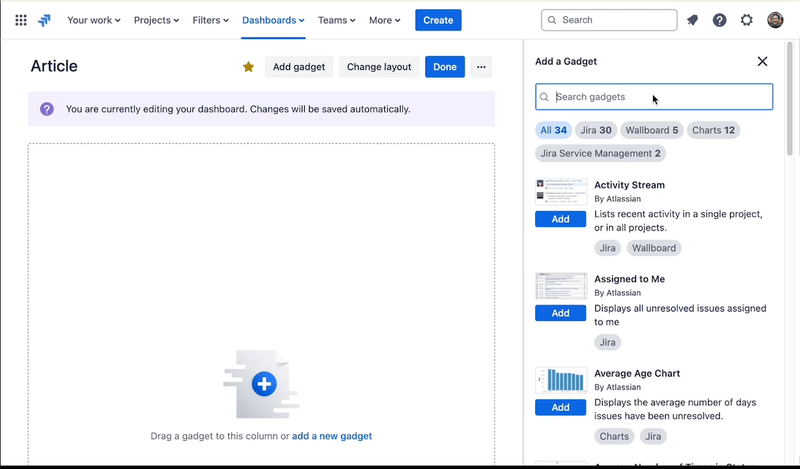800x469 pixels.
Task: Select the All 34 filter chip
Action: (x=554, y=130)
